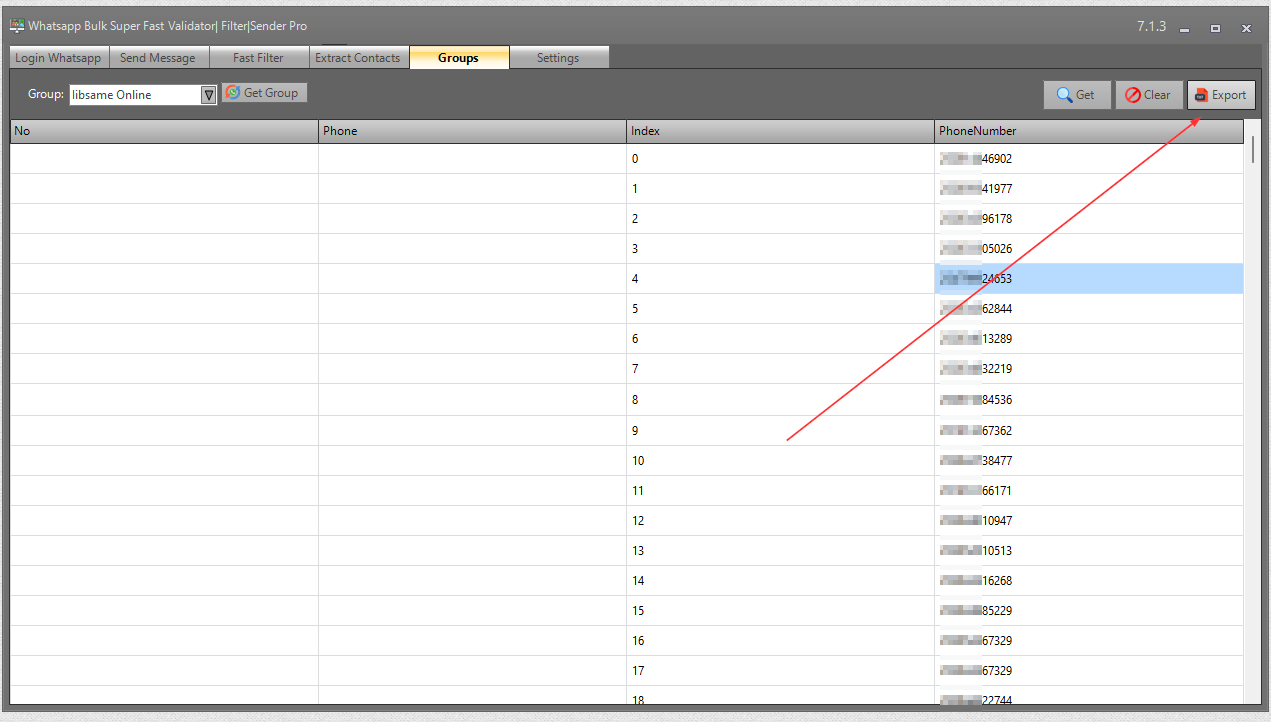Image resolution: width=1271 pixels, height=722 pixels.
Task: Open the Send Message tab
Action: [x=158, y=58]
